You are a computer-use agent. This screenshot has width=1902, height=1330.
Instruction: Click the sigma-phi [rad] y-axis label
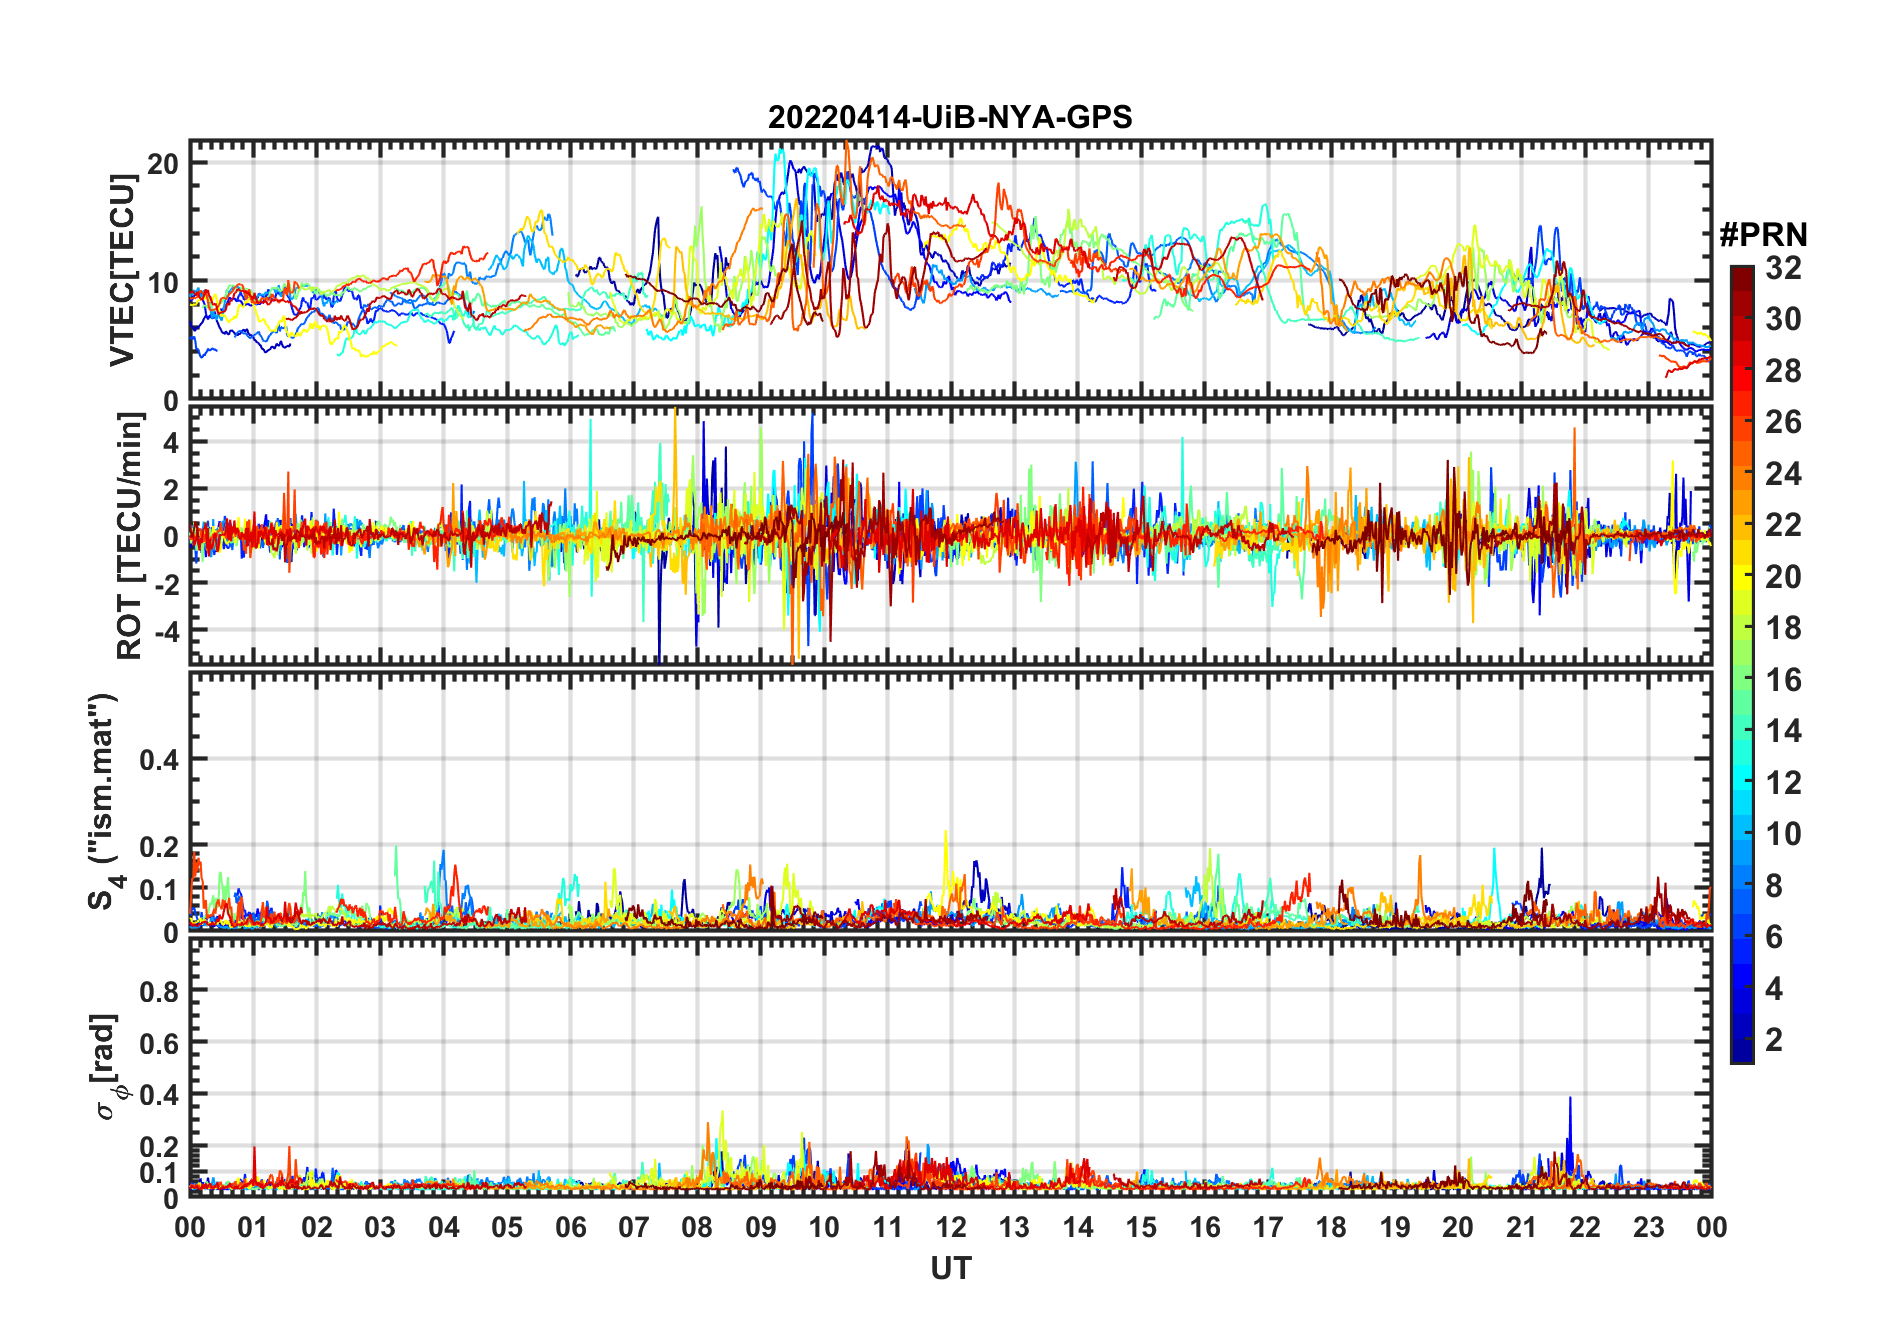108,1066
